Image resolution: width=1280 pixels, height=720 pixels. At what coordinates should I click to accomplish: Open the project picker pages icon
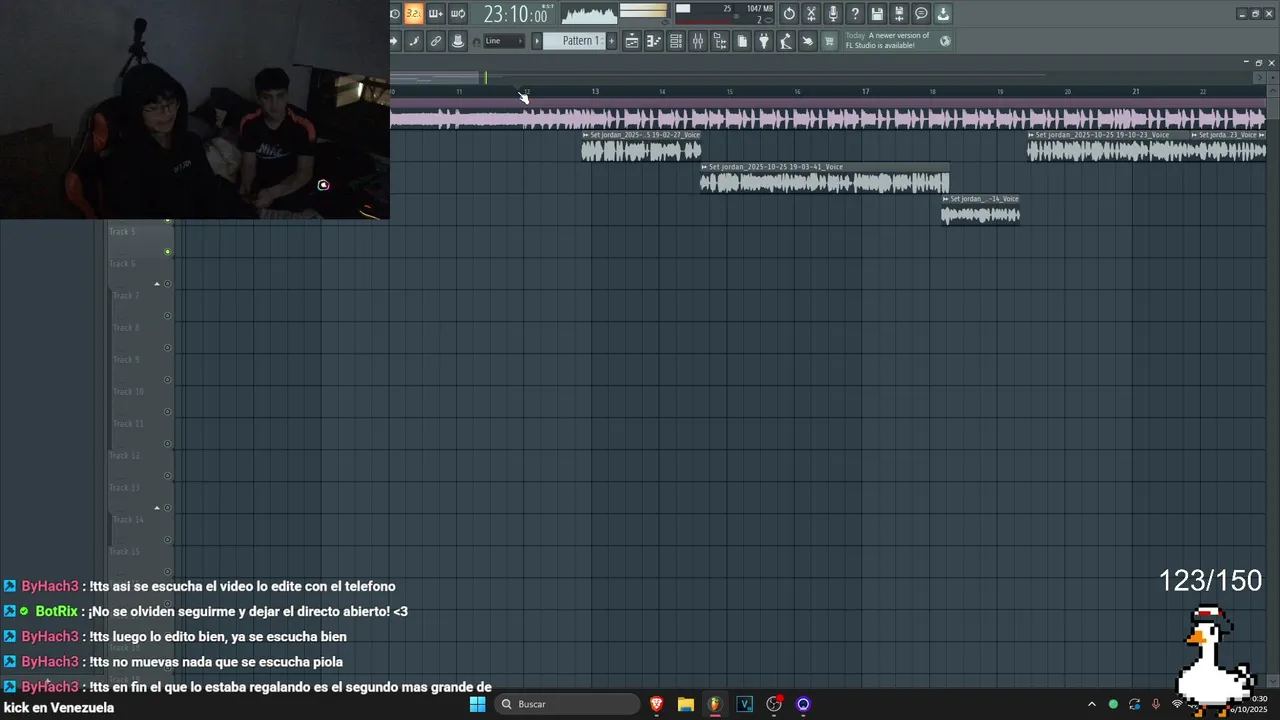tap(742, 41)
